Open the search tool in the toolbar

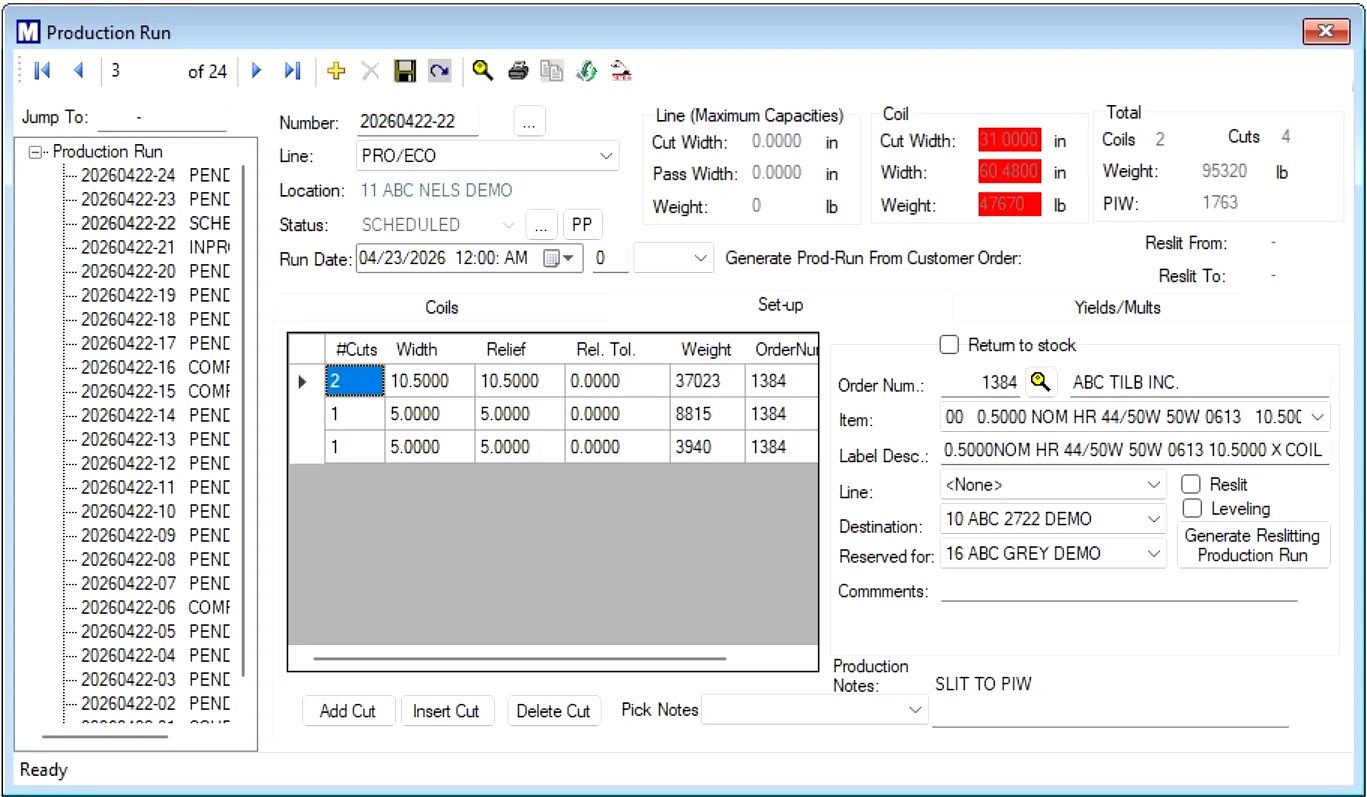(x=482, y=70)
